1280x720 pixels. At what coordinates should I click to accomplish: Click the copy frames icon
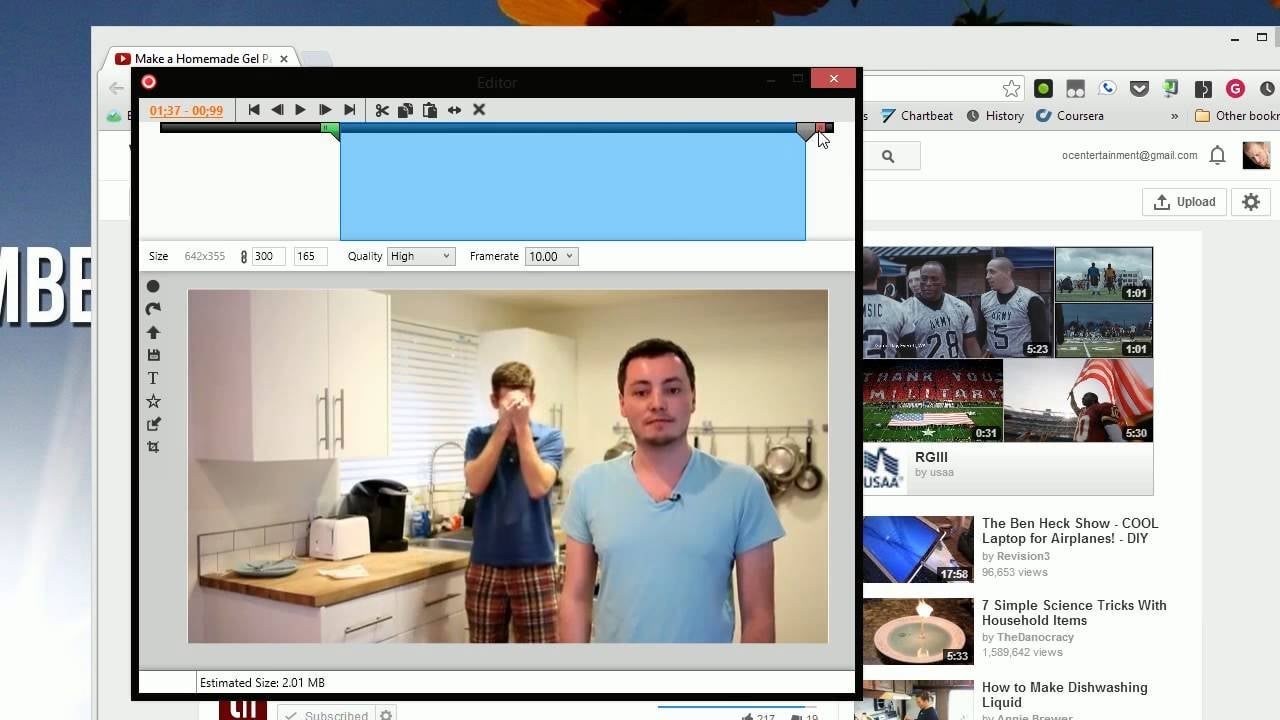click(x=405, y=110)
